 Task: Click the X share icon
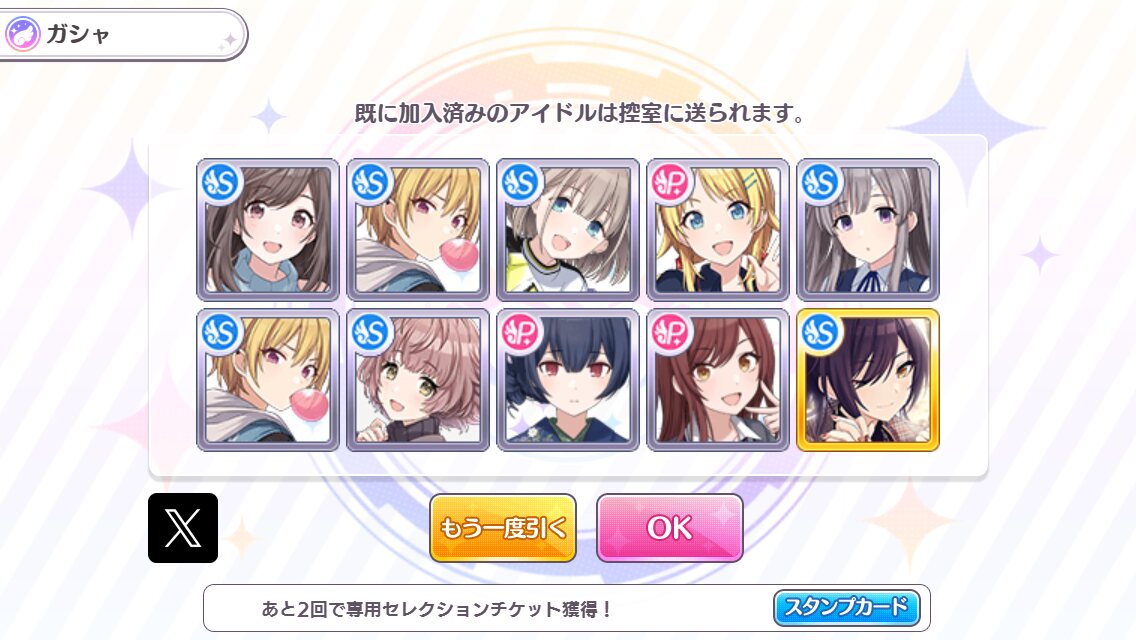[183, 528]
